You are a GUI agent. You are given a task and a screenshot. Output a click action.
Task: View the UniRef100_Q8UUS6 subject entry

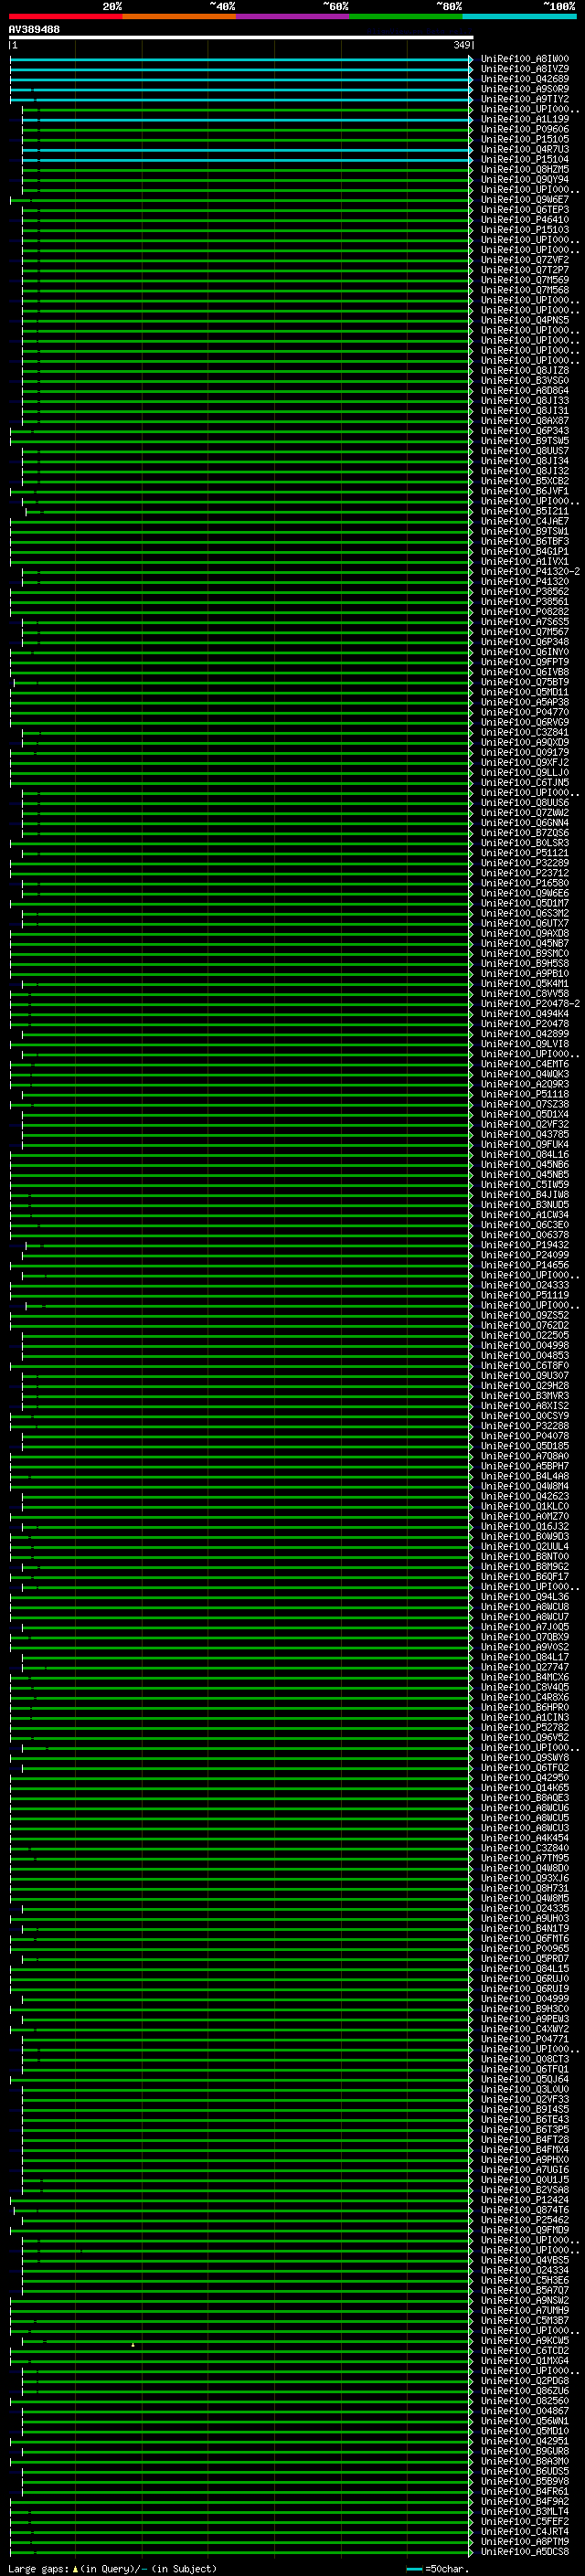coord(524,803)
